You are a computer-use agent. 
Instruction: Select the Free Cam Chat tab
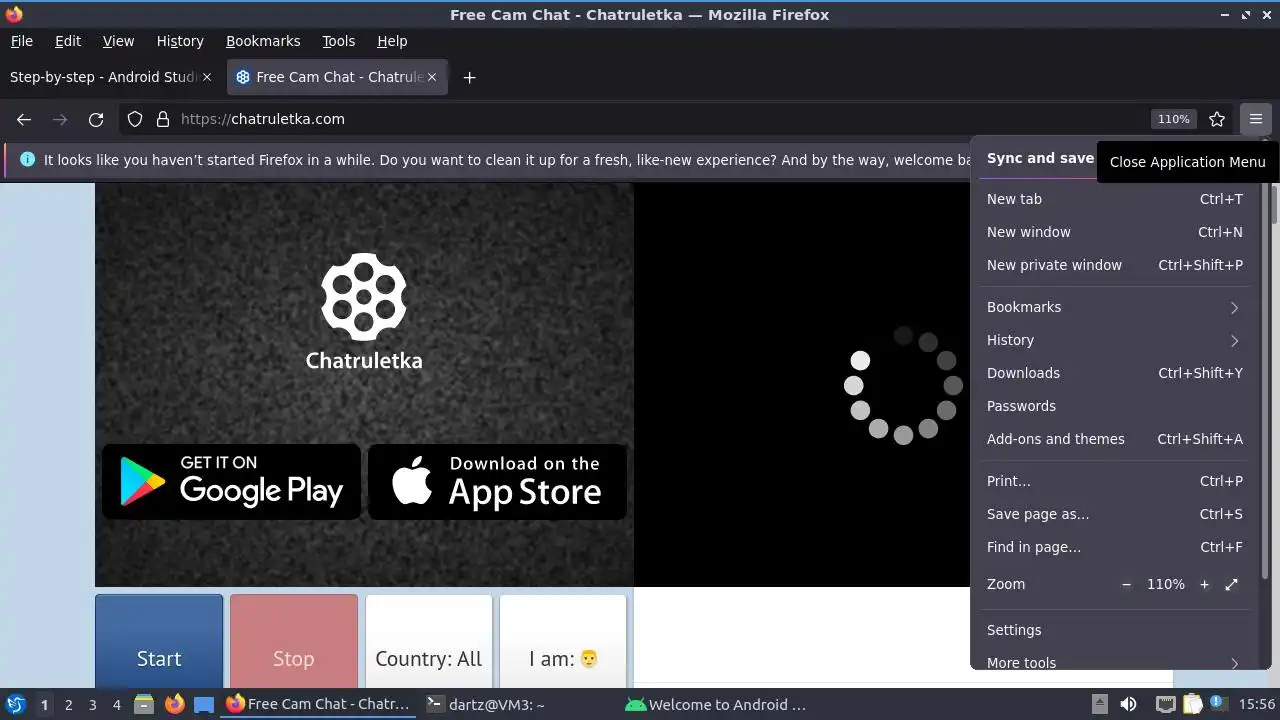(338, 77)
